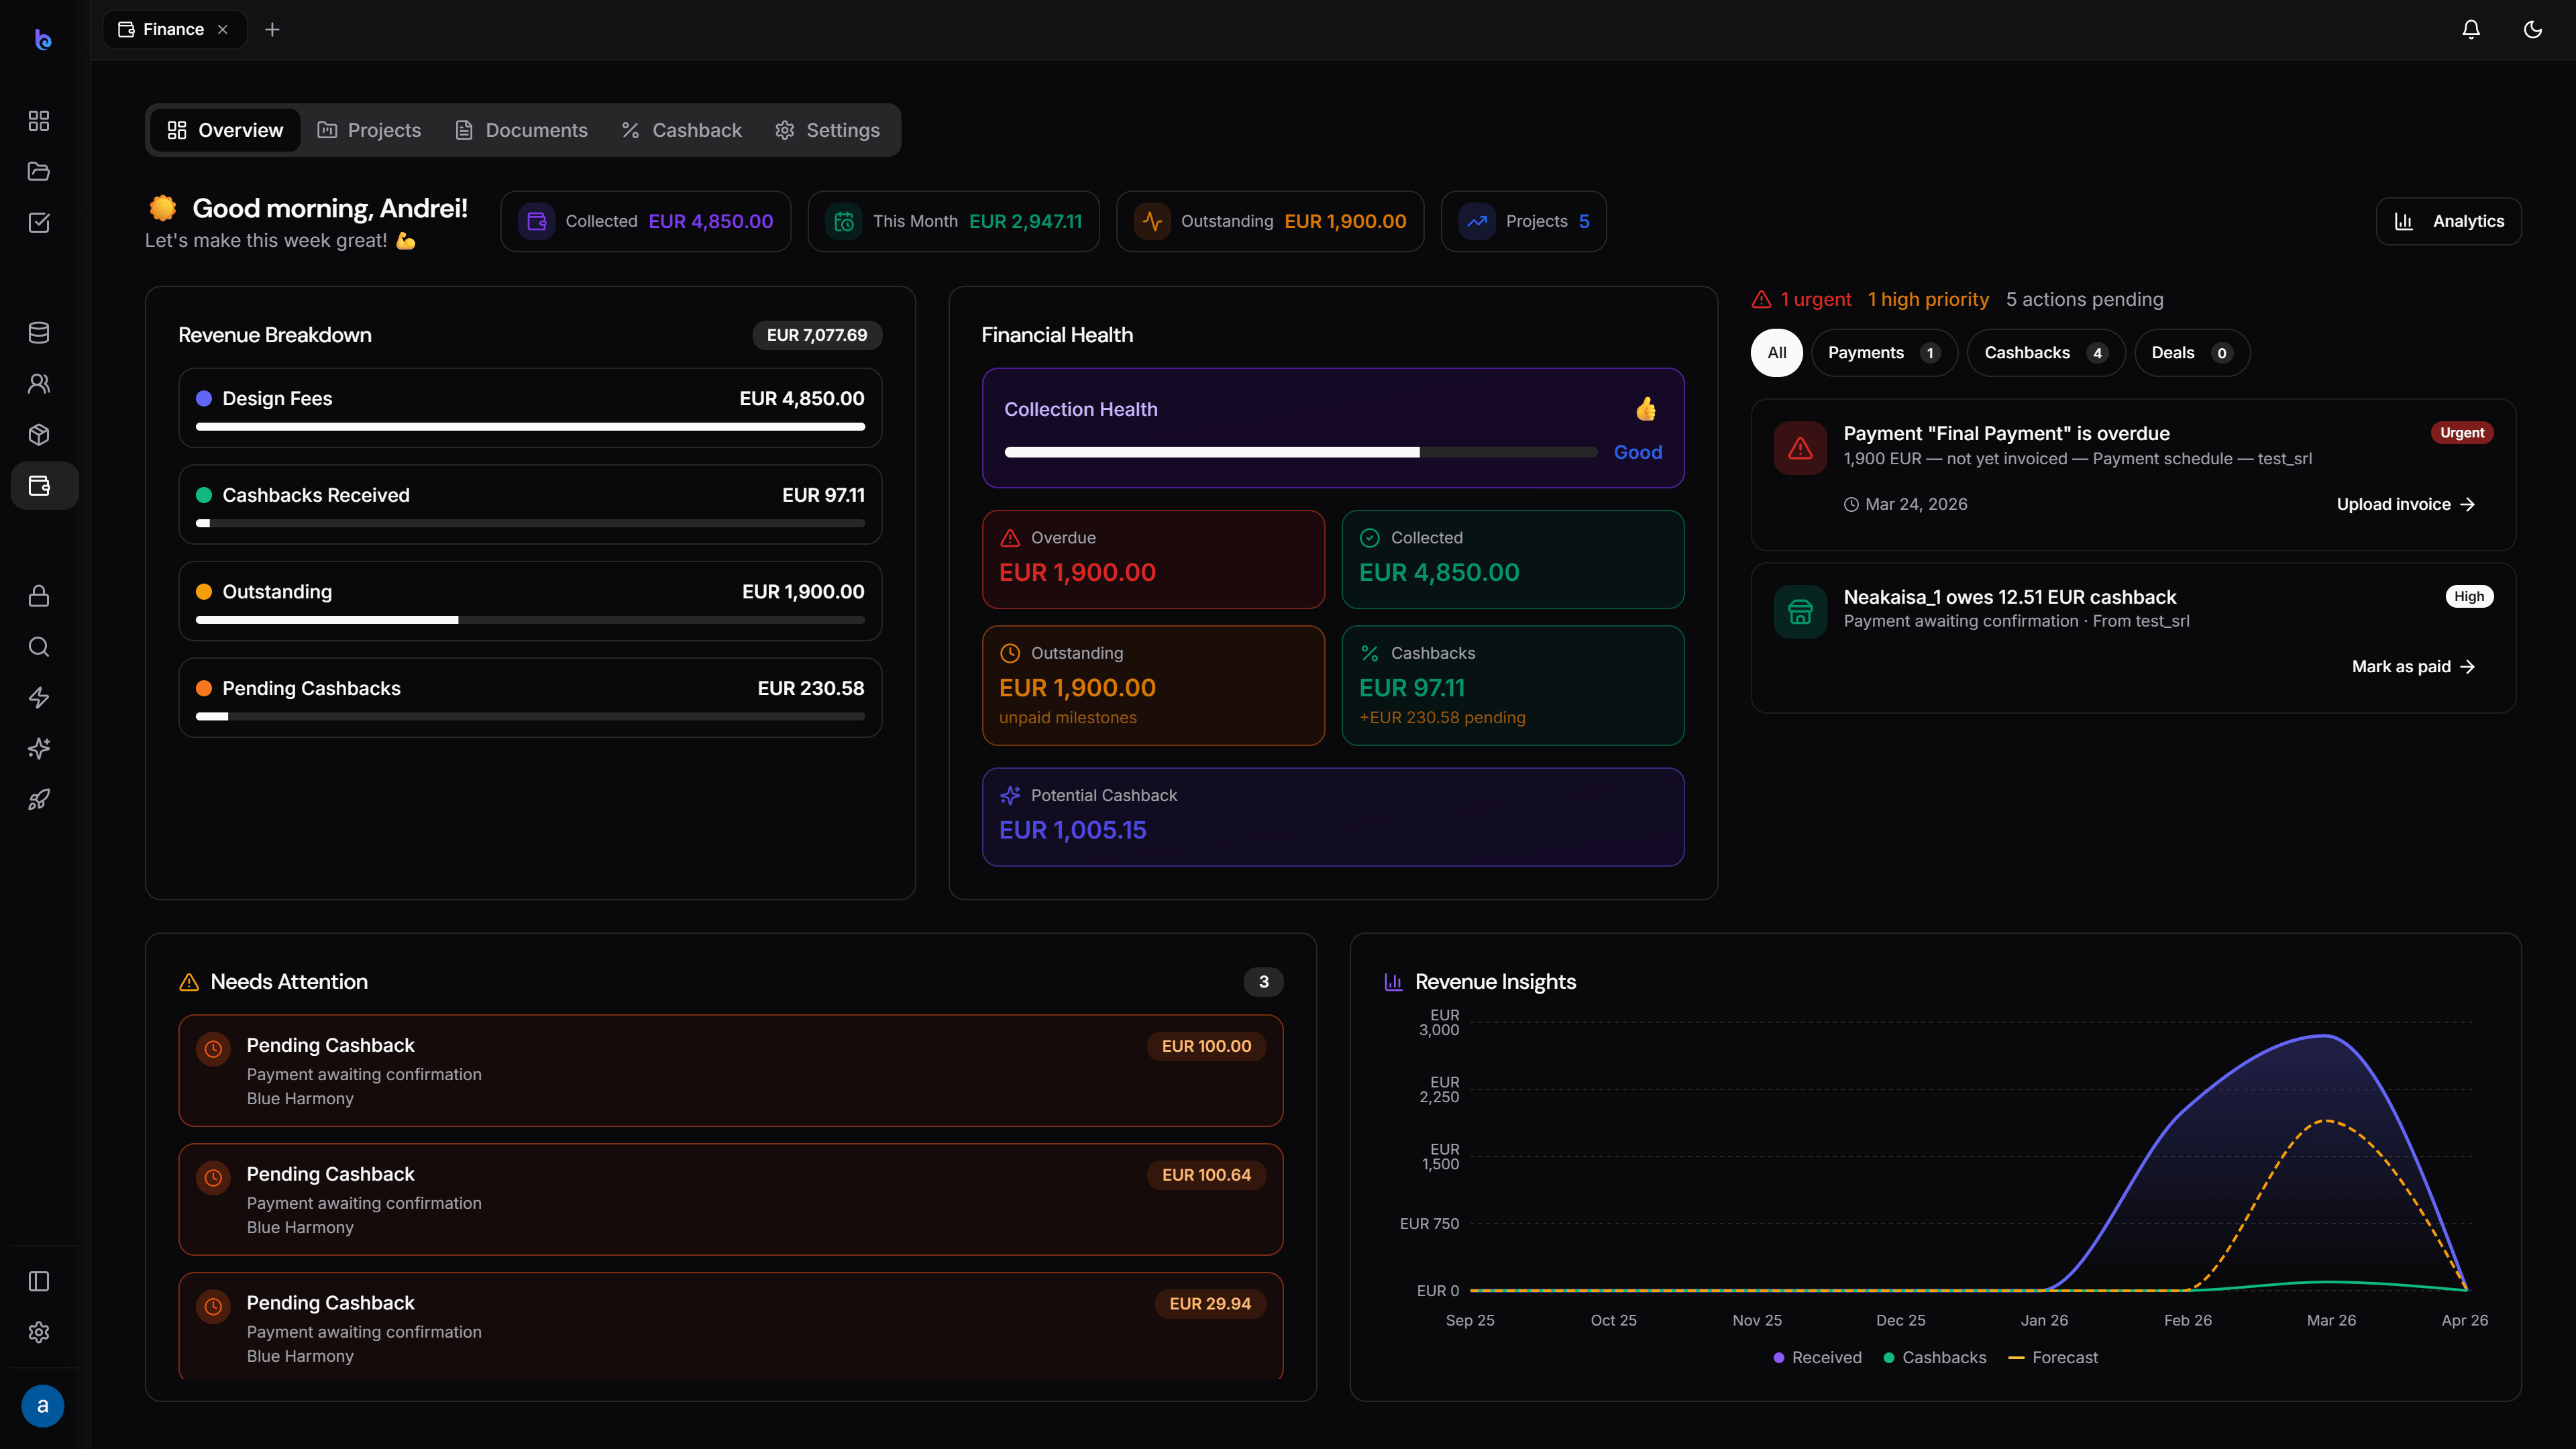
Task: Switch to the Cashback tab
Action: (681, 130)
